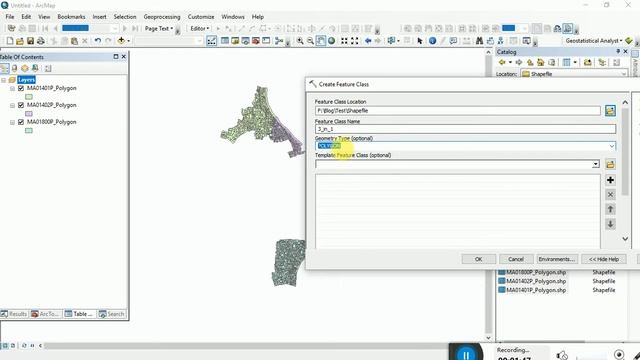Open the Find binoculars tool
Screen dimensions: 640x360
[x=480, y=41]
